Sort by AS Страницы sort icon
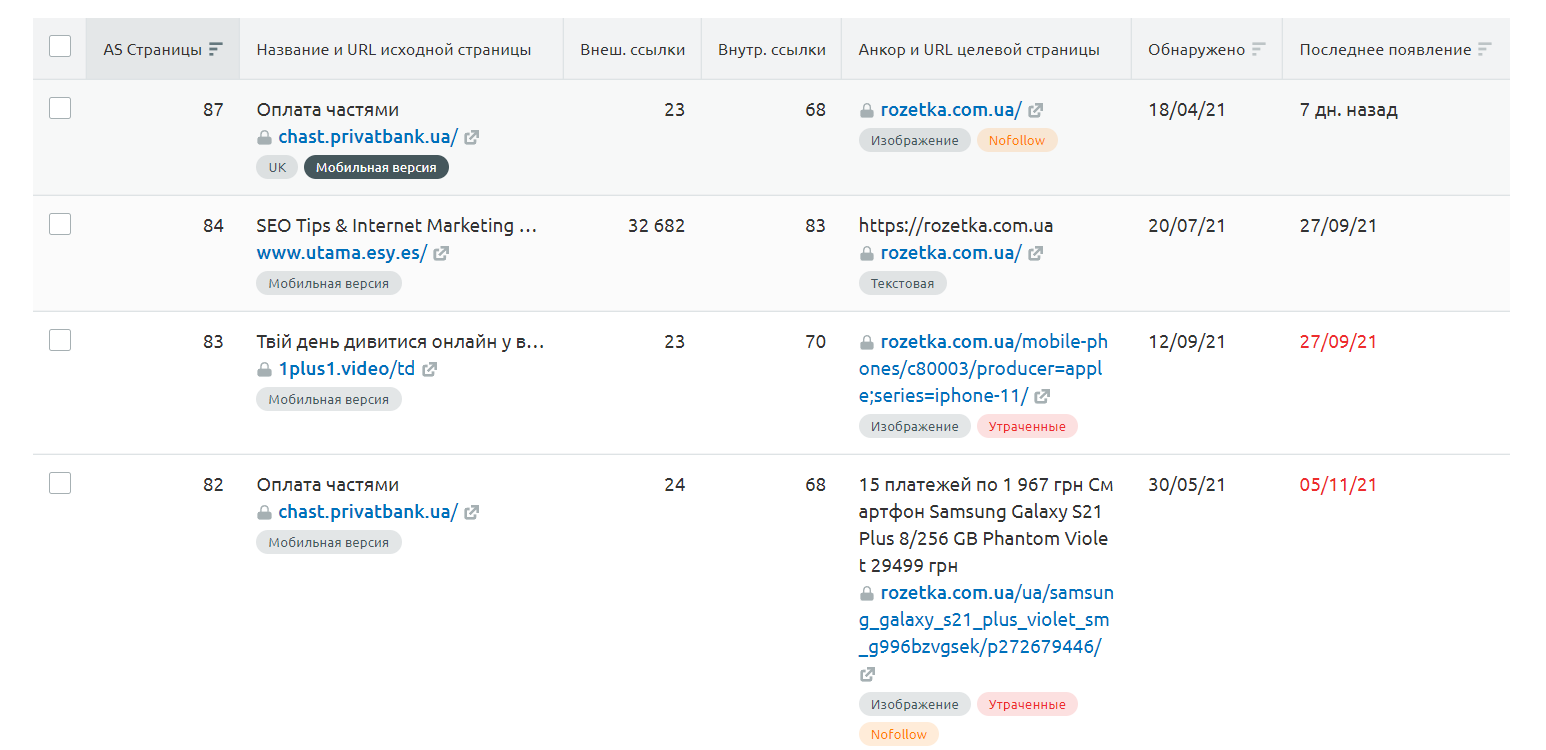1546x750 pixels. pyautogui.click(x=216, y=49)
